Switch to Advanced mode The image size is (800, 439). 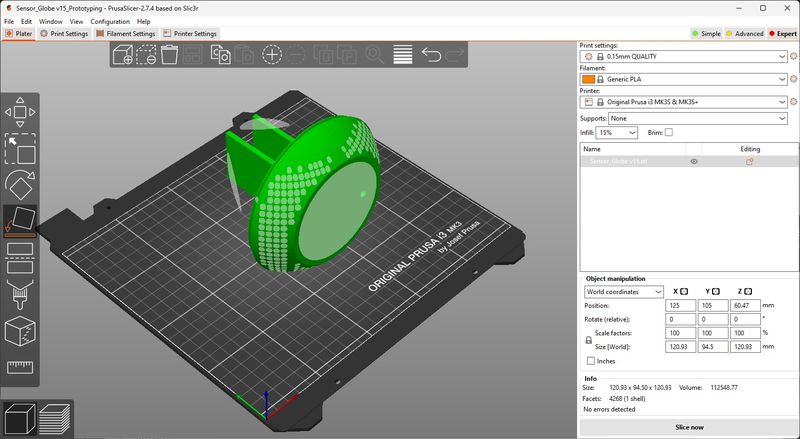point(744,33)
